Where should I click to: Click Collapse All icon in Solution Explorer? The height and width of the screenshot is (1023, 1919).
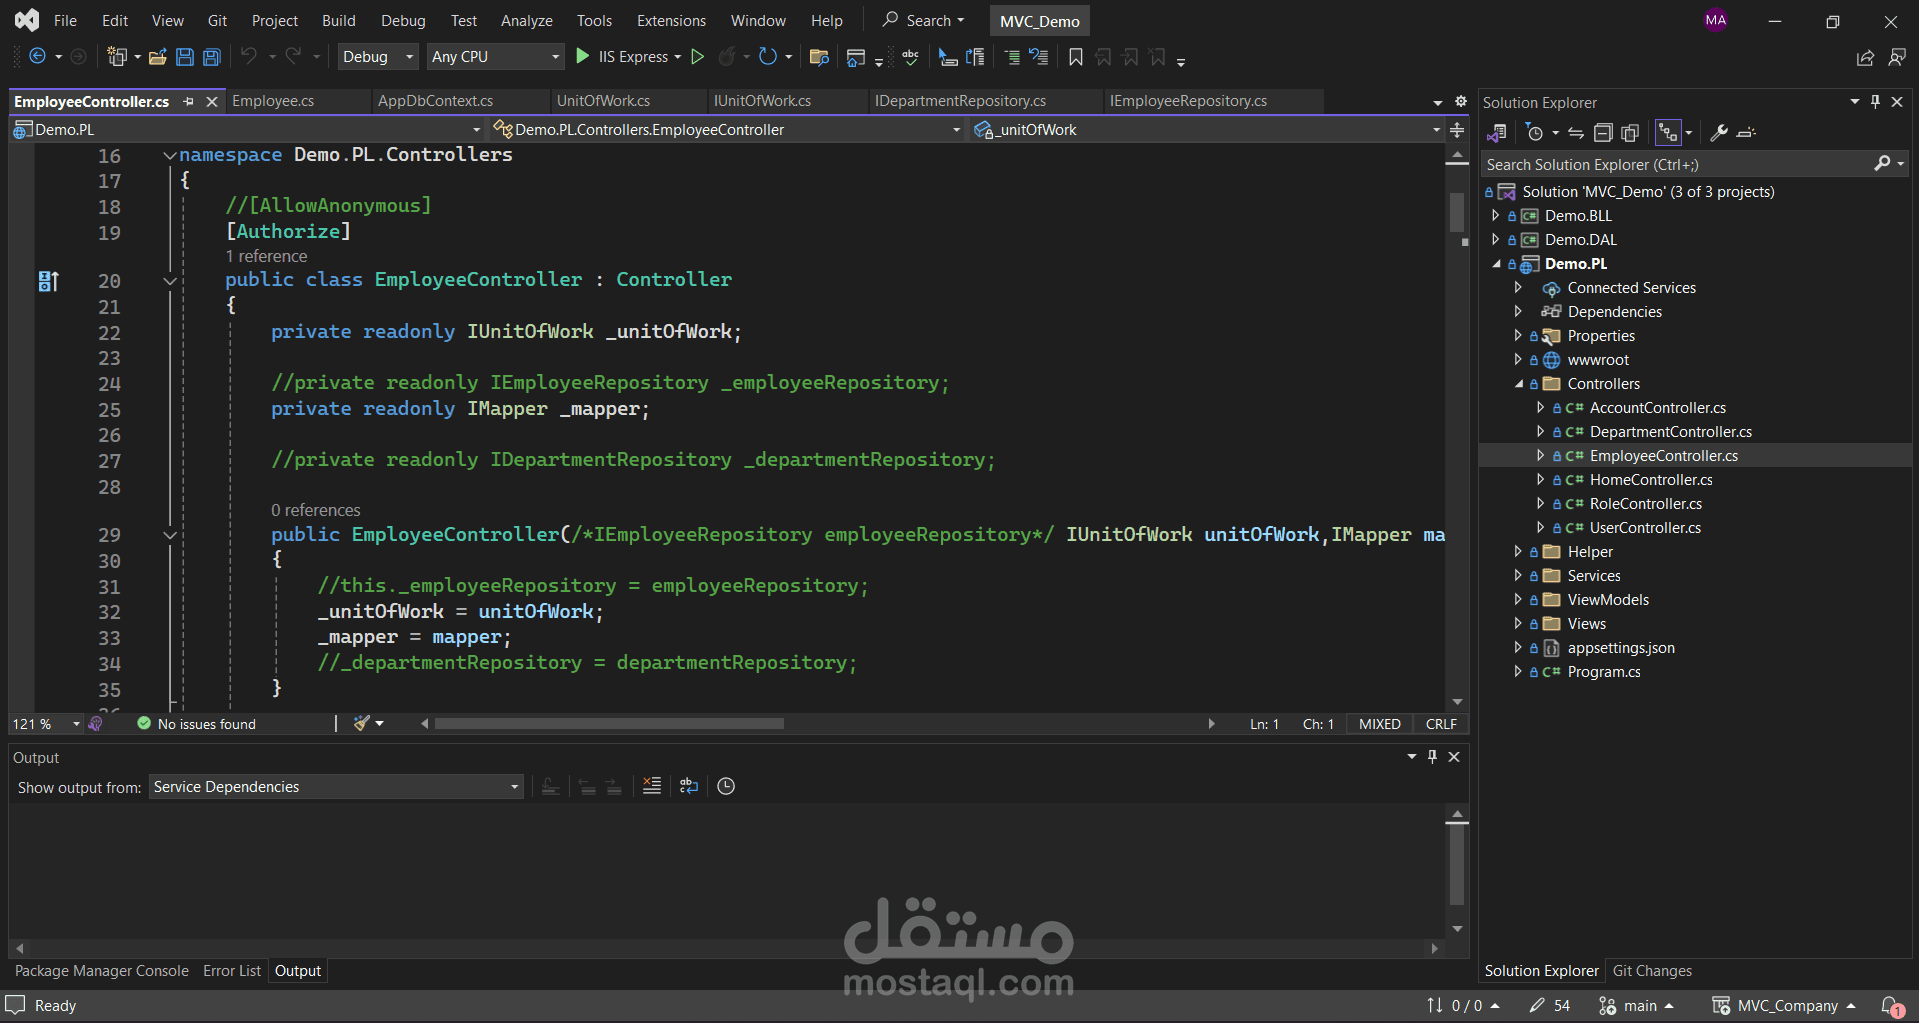pos(1603,133)
